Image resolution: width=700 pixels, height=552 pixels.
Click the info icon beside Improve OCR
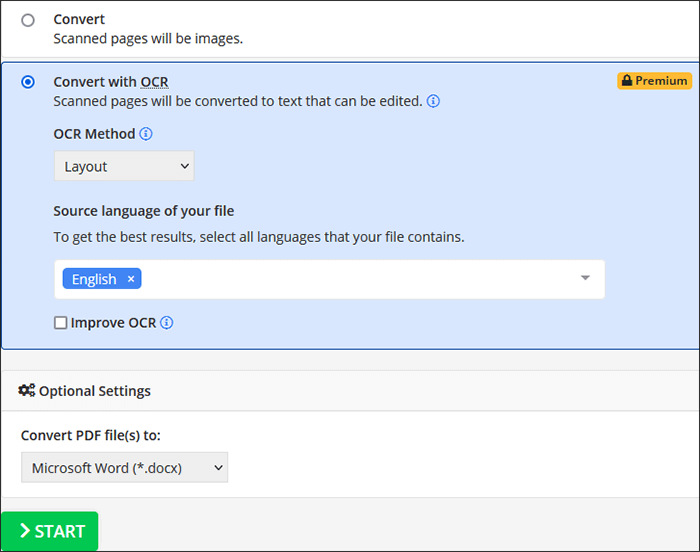[x=167, y=323]
